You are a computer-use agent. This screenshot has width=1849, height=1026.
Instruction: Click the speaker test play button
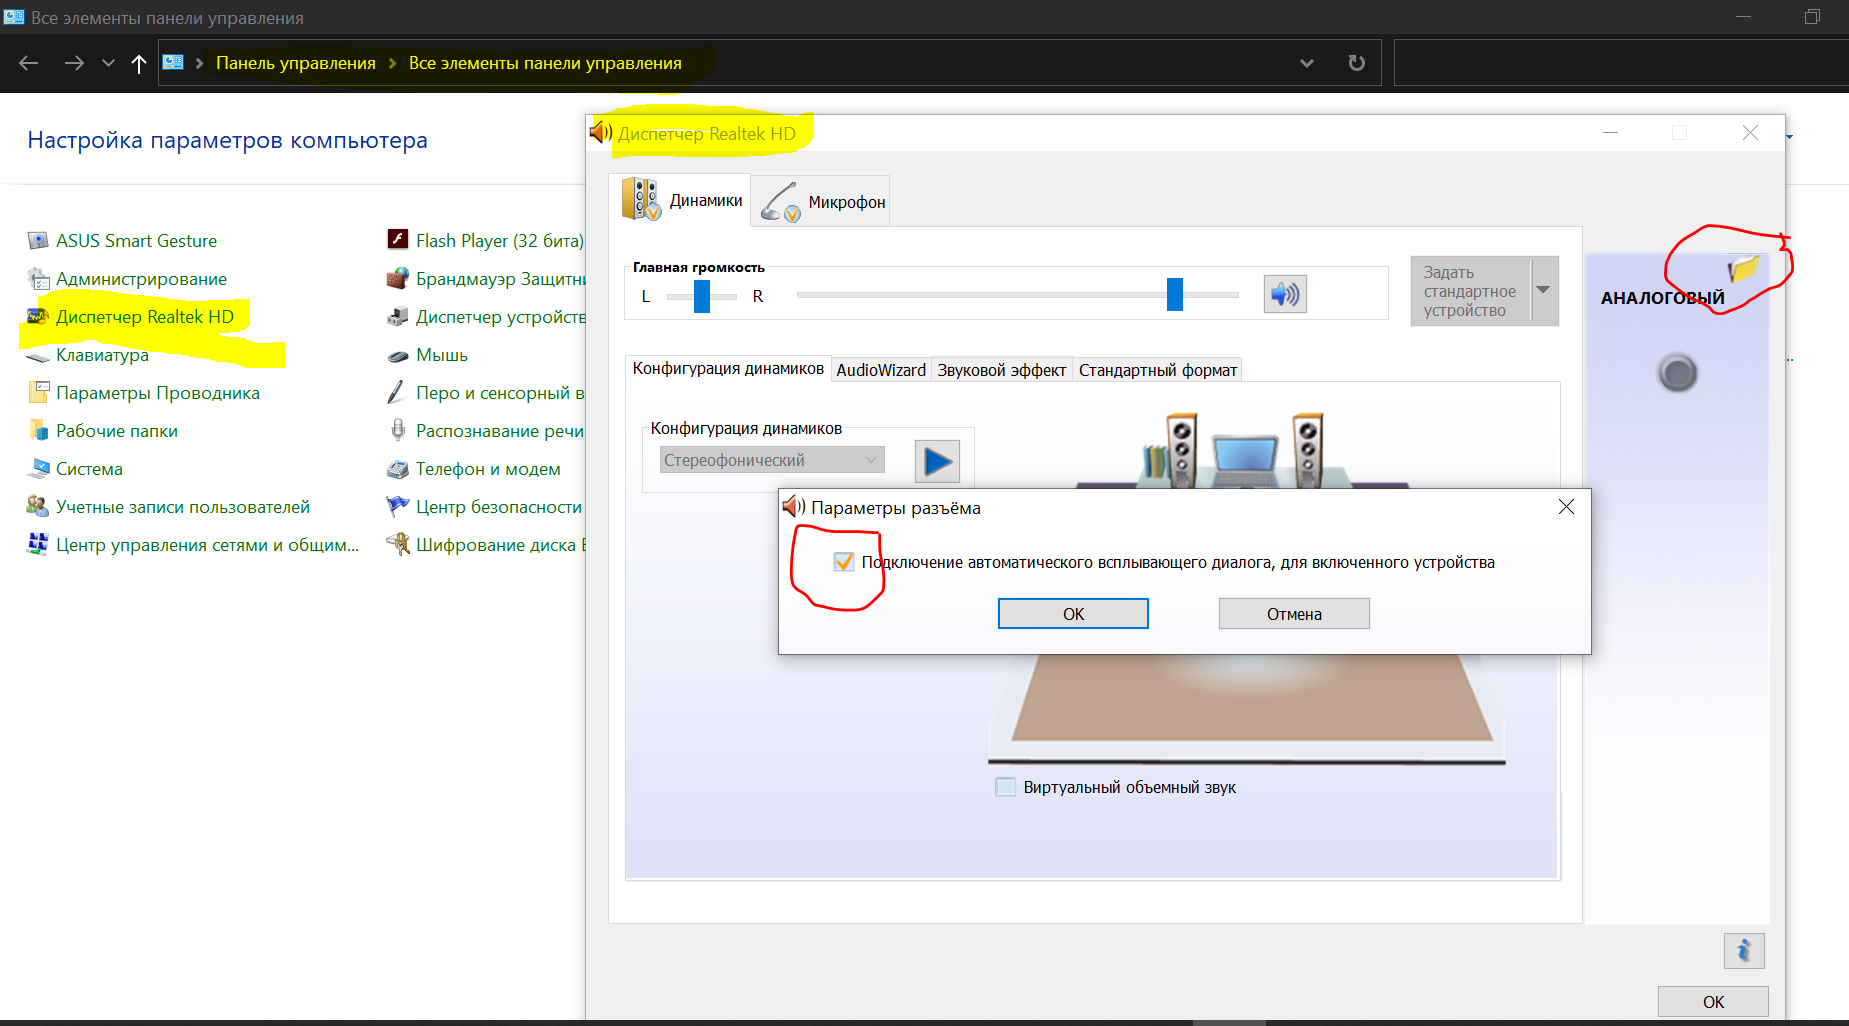(937, 461)
